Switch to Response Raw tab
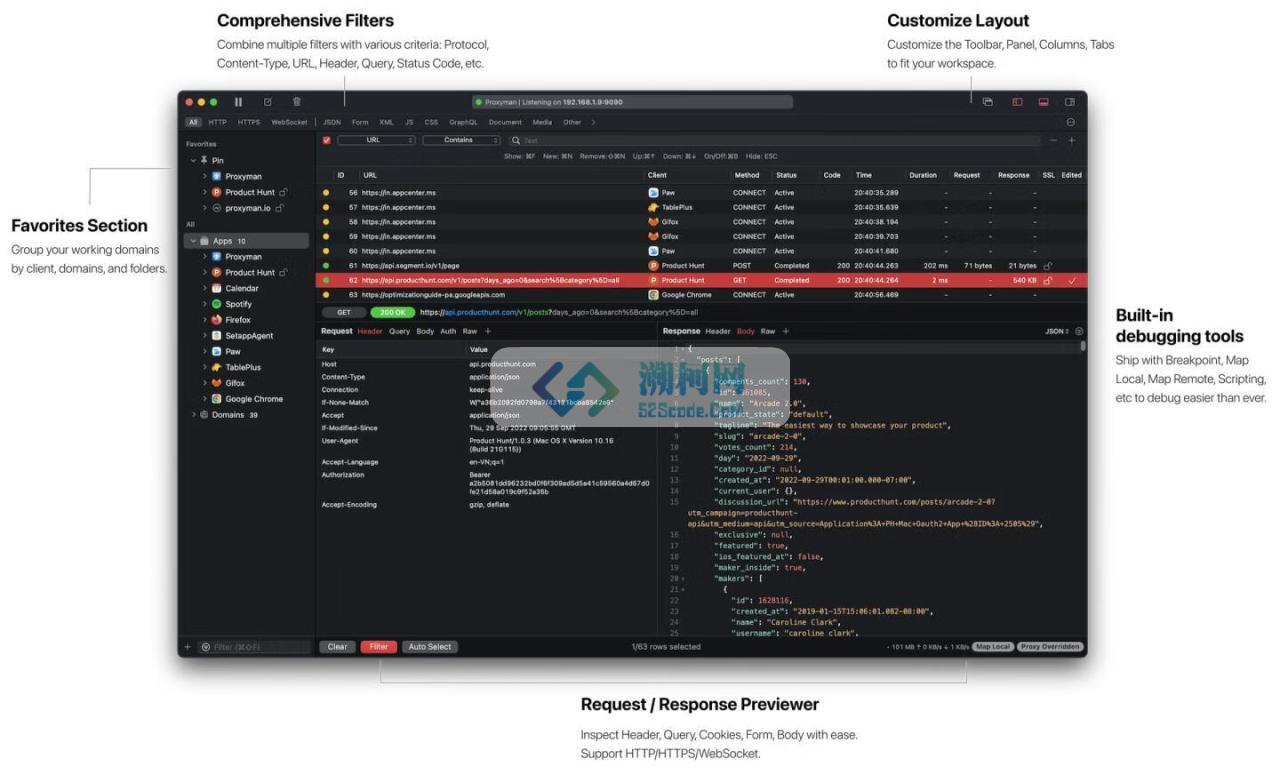 click(x=768, y=331)
